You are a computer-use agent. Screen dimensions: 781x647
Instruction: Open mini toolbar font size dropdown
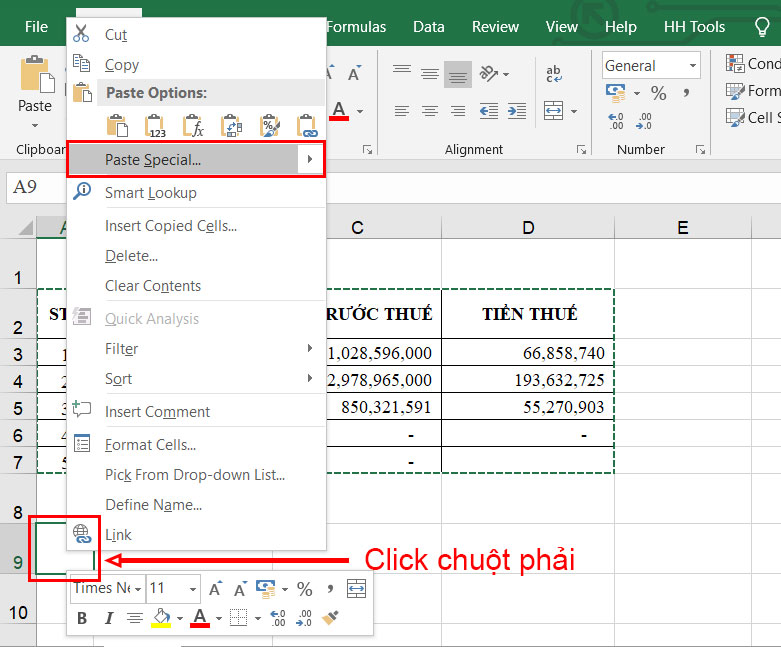click(193, 589)
